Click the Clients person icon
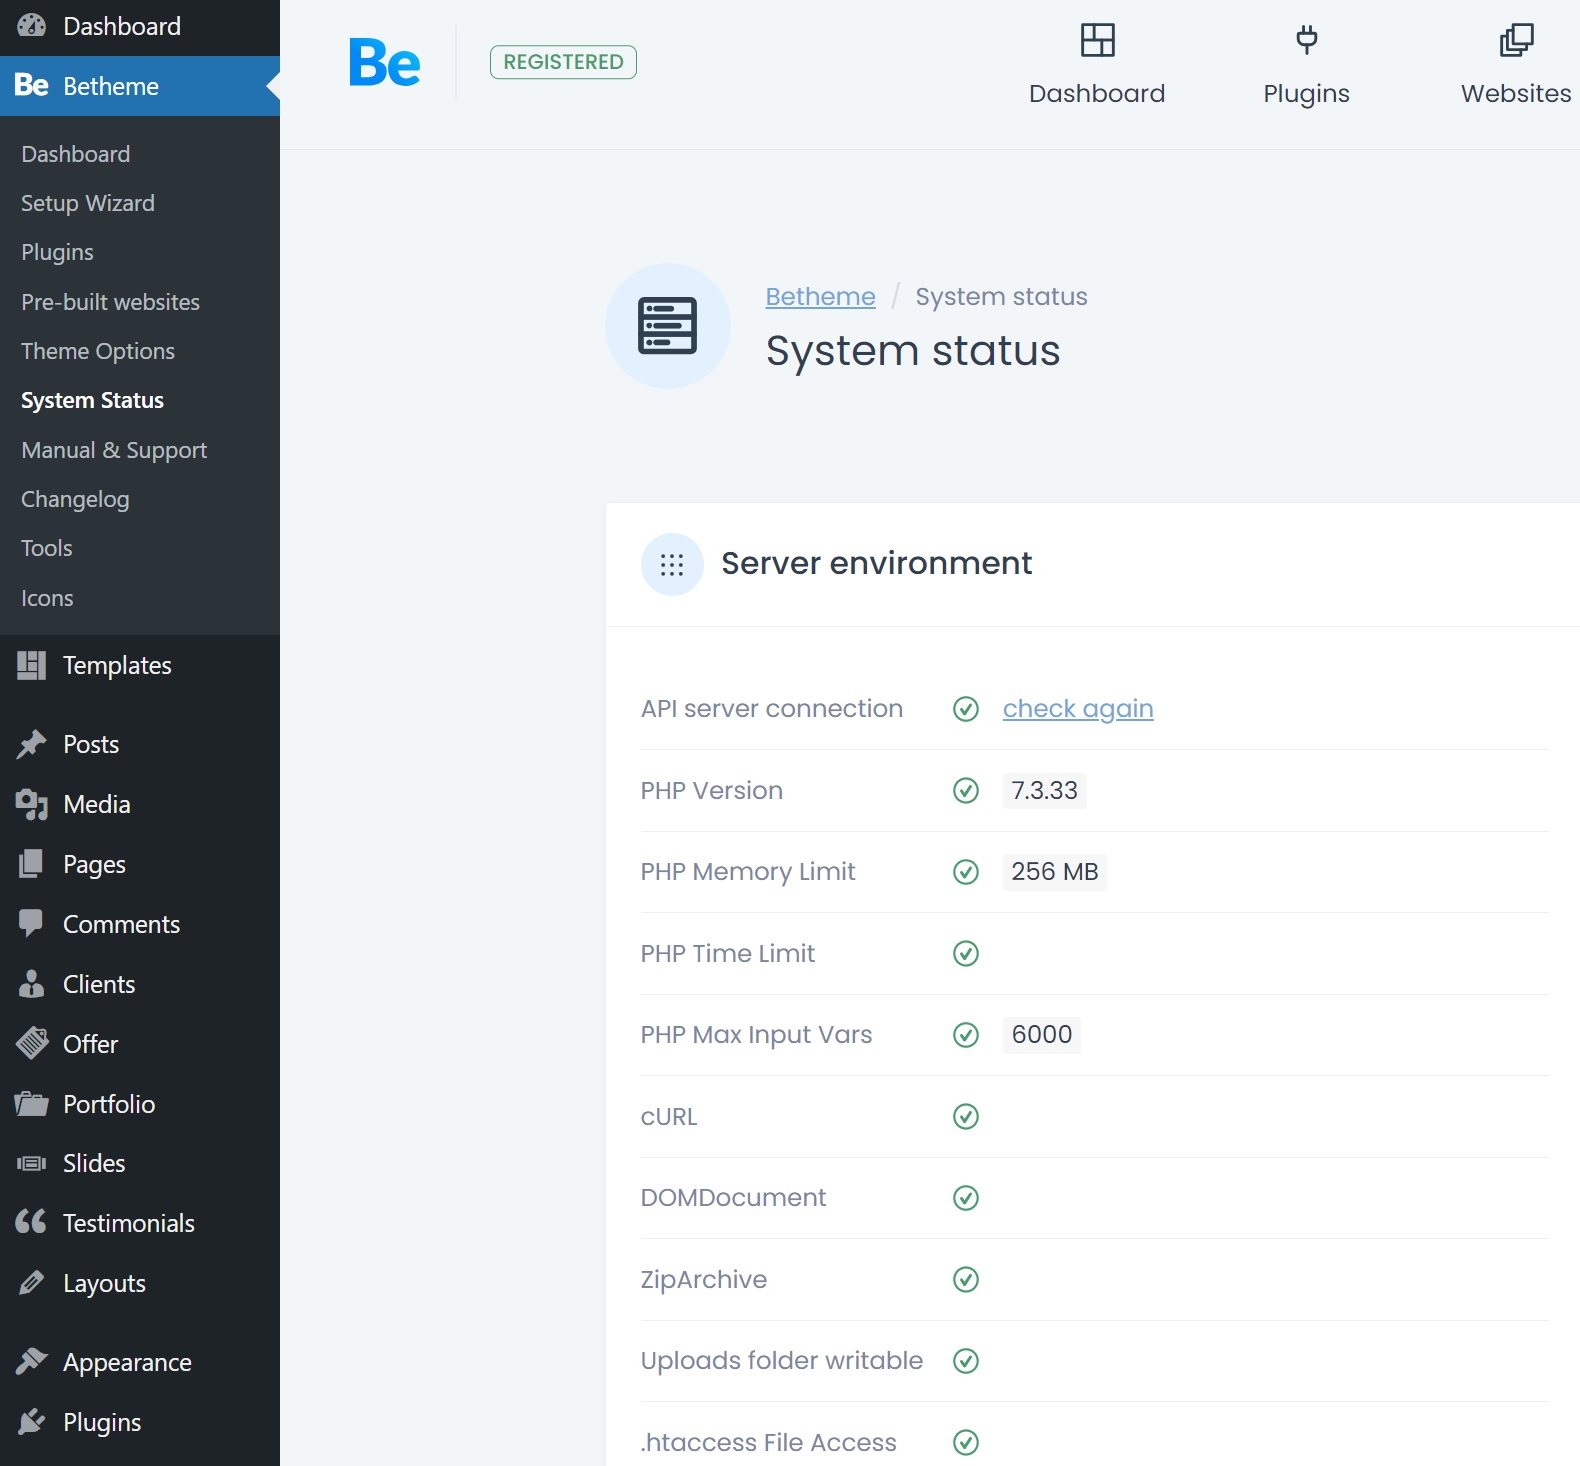 point(31,984)
